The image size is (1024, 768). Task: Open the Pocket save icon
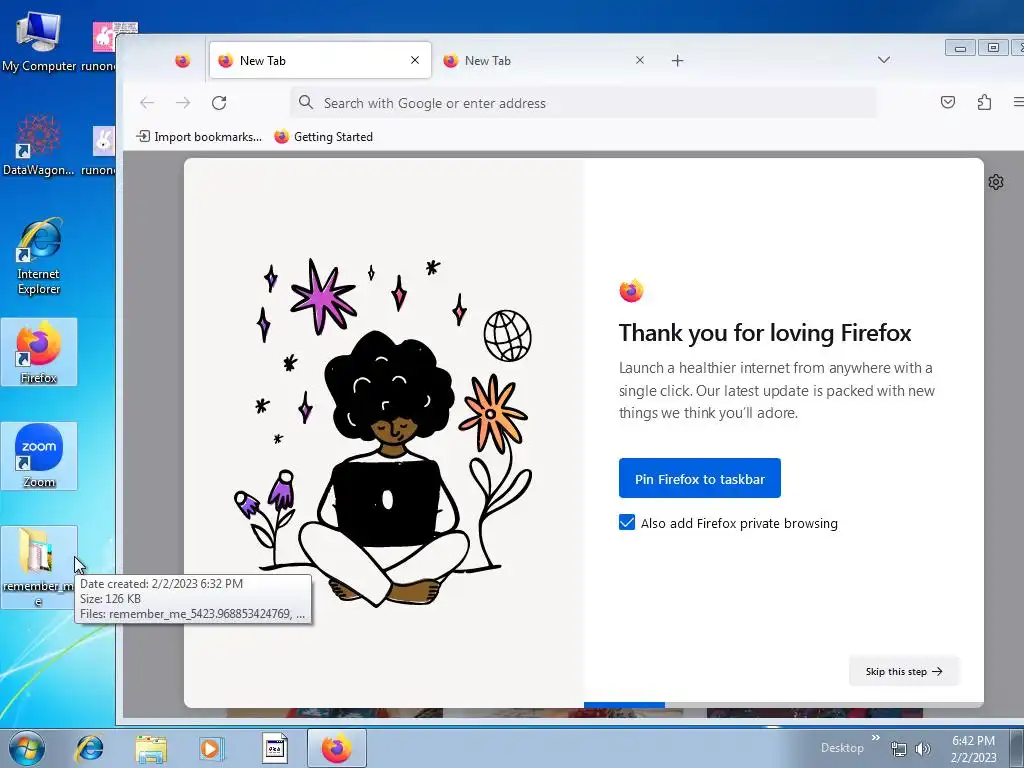[948, 102]
